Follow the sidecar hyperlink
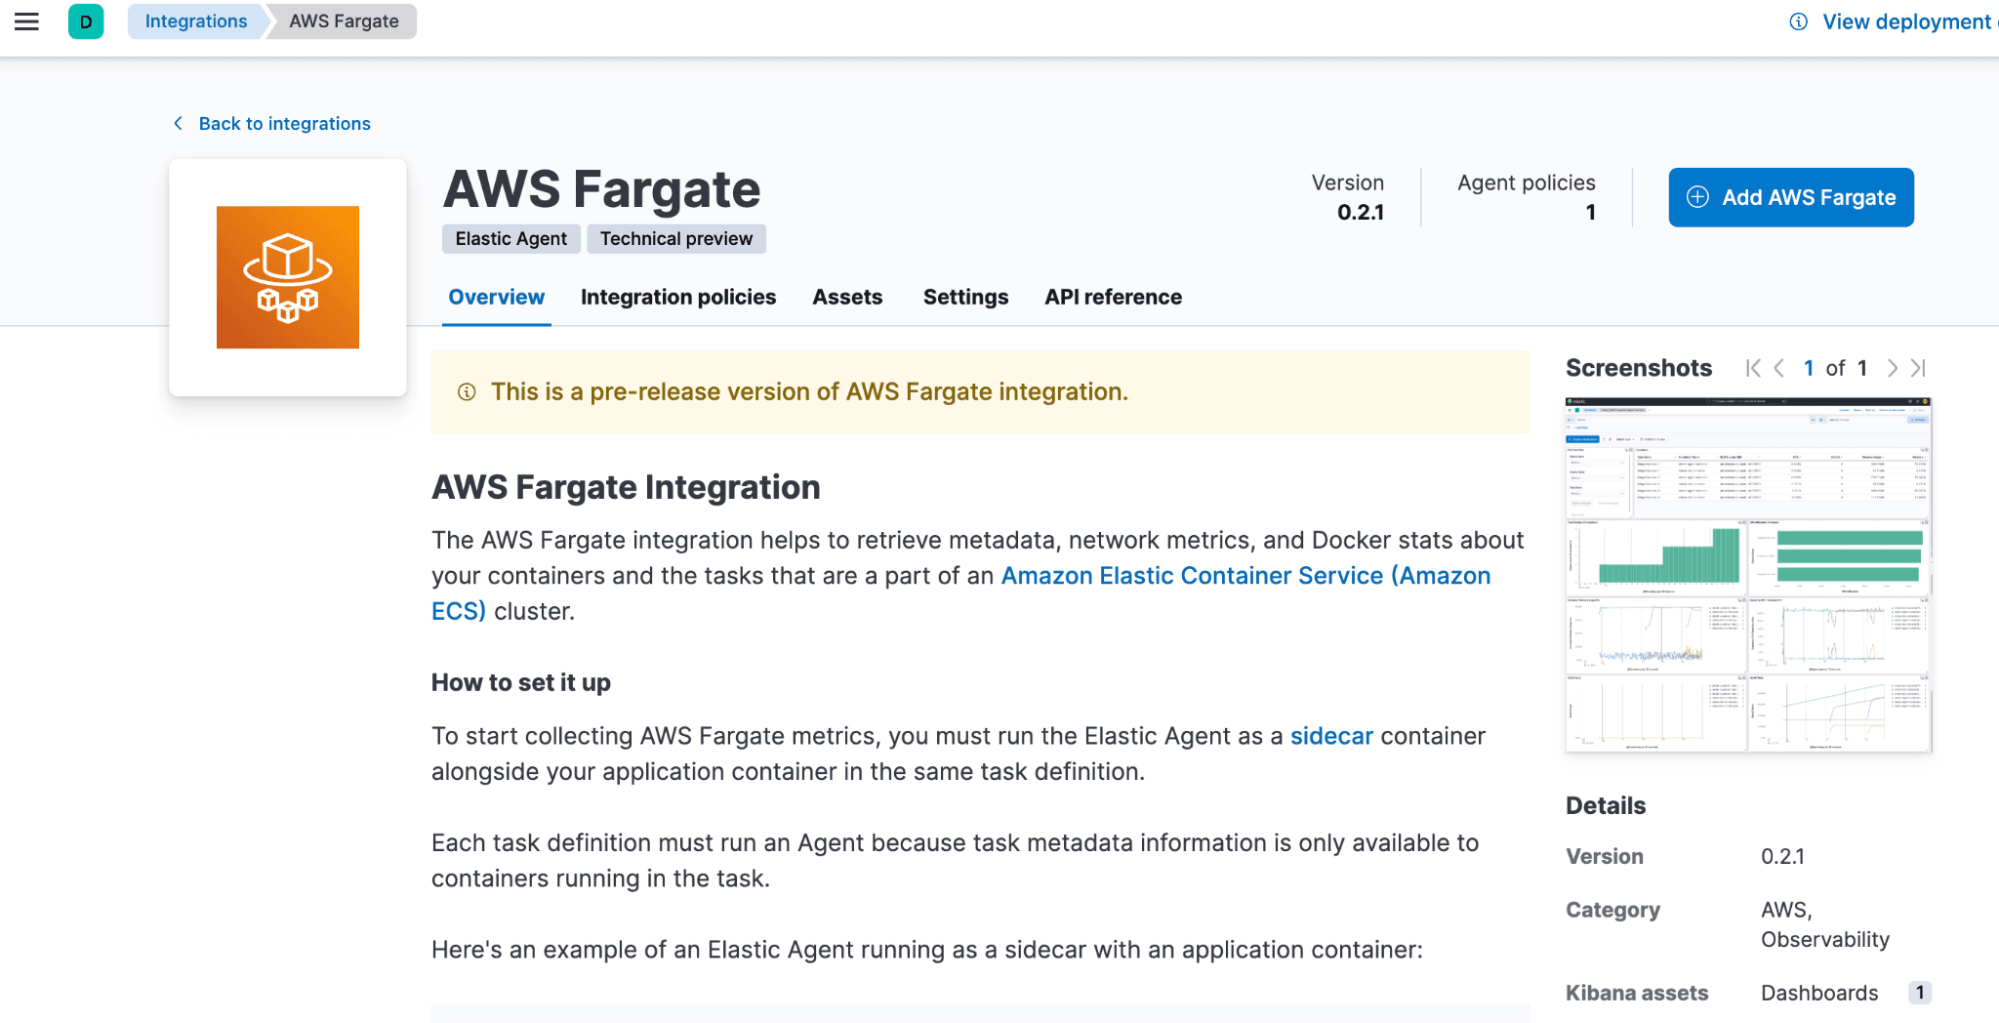The width and height of the screenshot is (1999, 1023). pos(1331,736)
